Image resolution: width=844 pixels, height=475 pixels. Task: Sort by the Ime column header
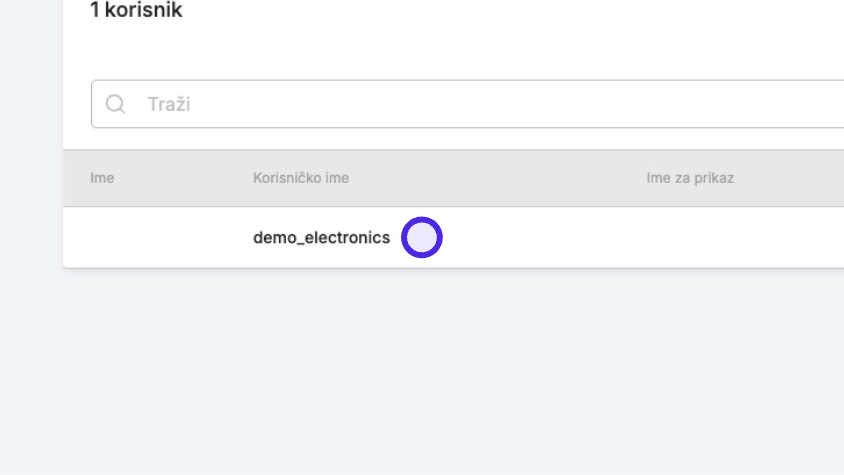(102, 178)
